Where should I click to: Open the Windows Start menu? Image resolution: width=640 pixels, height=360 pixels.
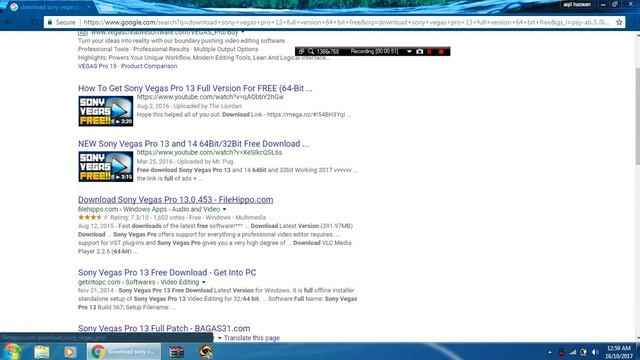[12, 351]
